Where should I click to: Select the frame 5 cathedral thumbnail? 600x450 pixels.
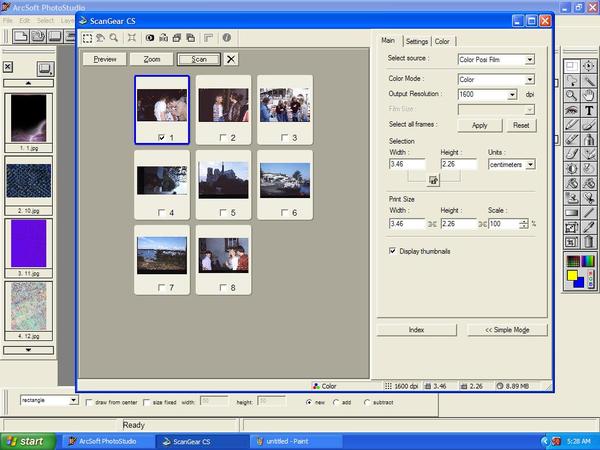tap(223, 180)
